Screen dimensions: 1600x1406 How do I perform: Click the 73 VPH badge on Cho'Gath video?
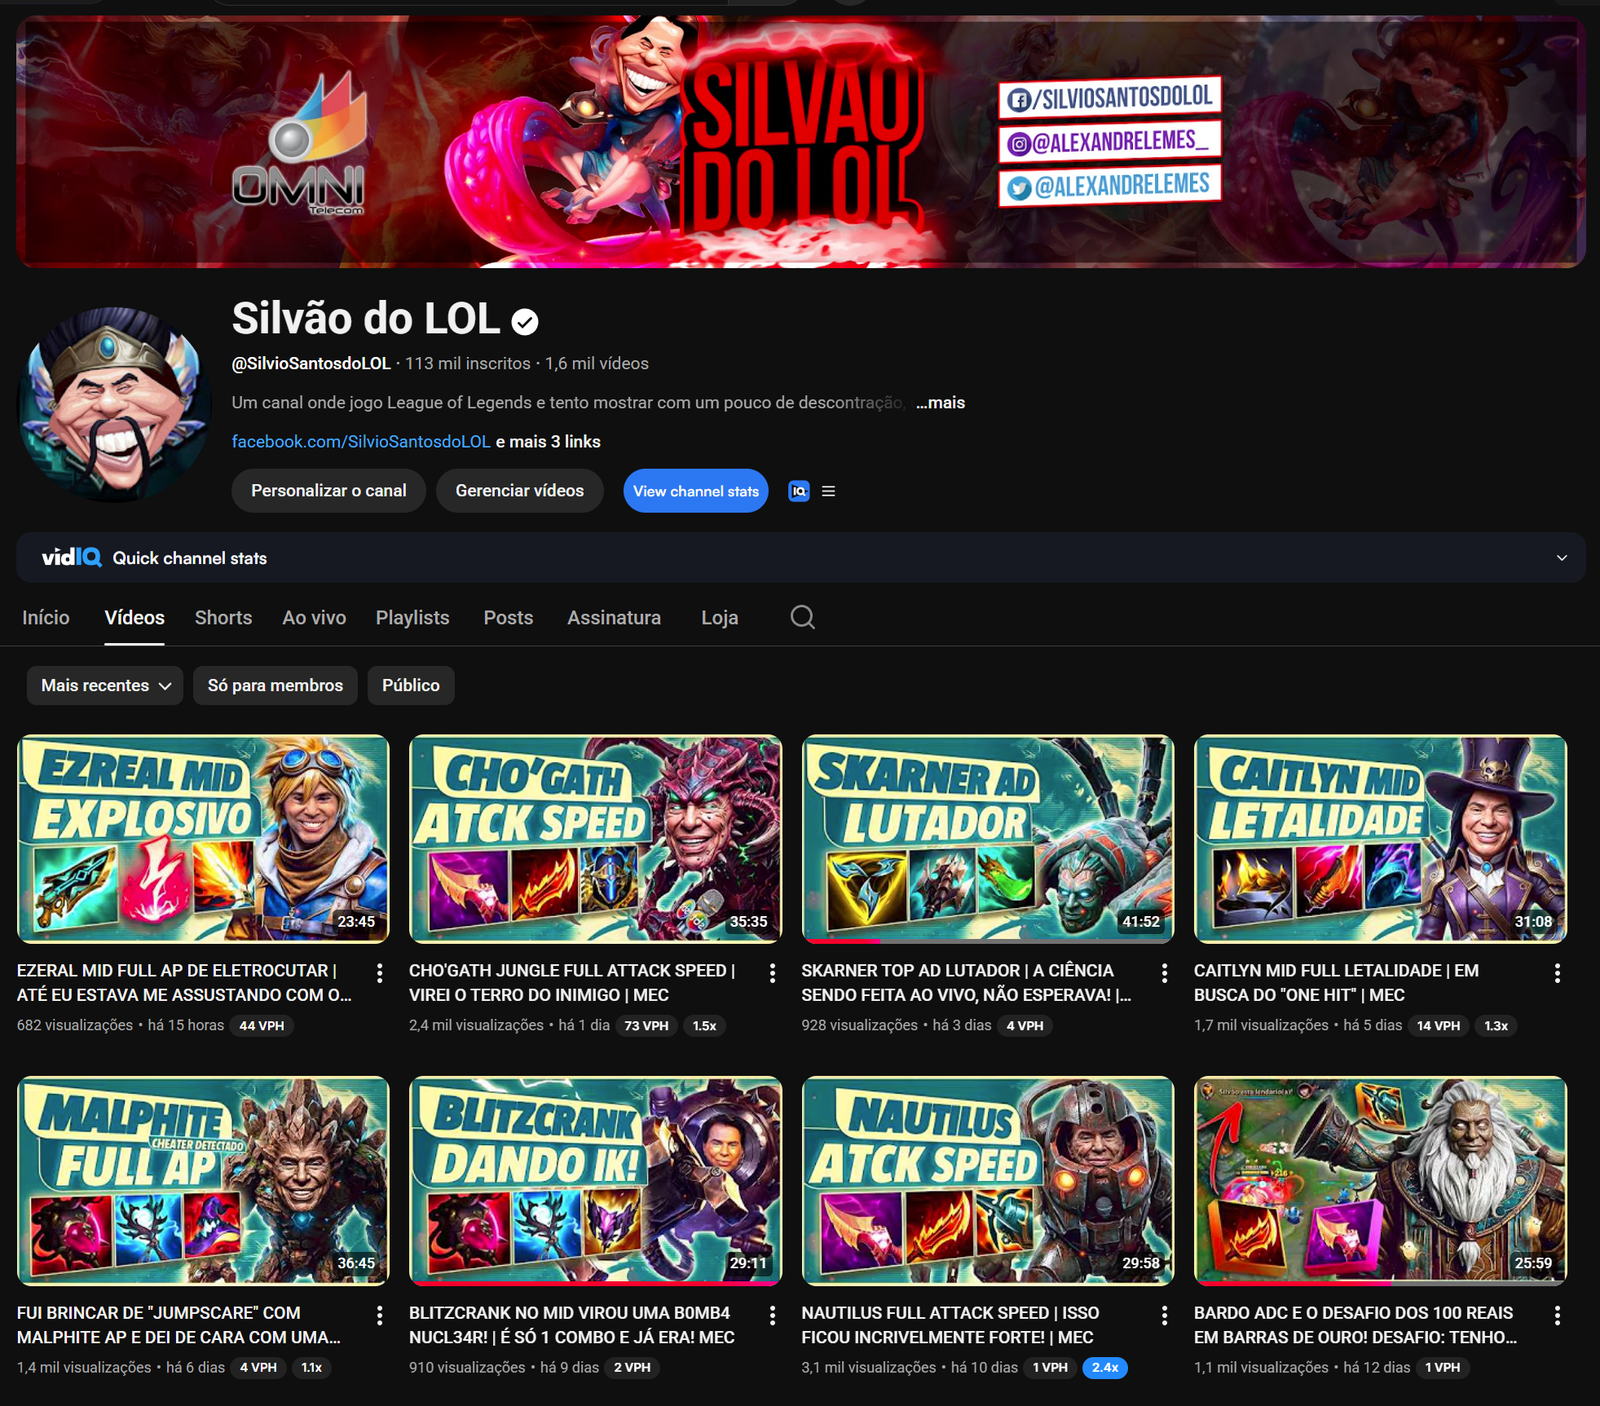pos(647,1026)
